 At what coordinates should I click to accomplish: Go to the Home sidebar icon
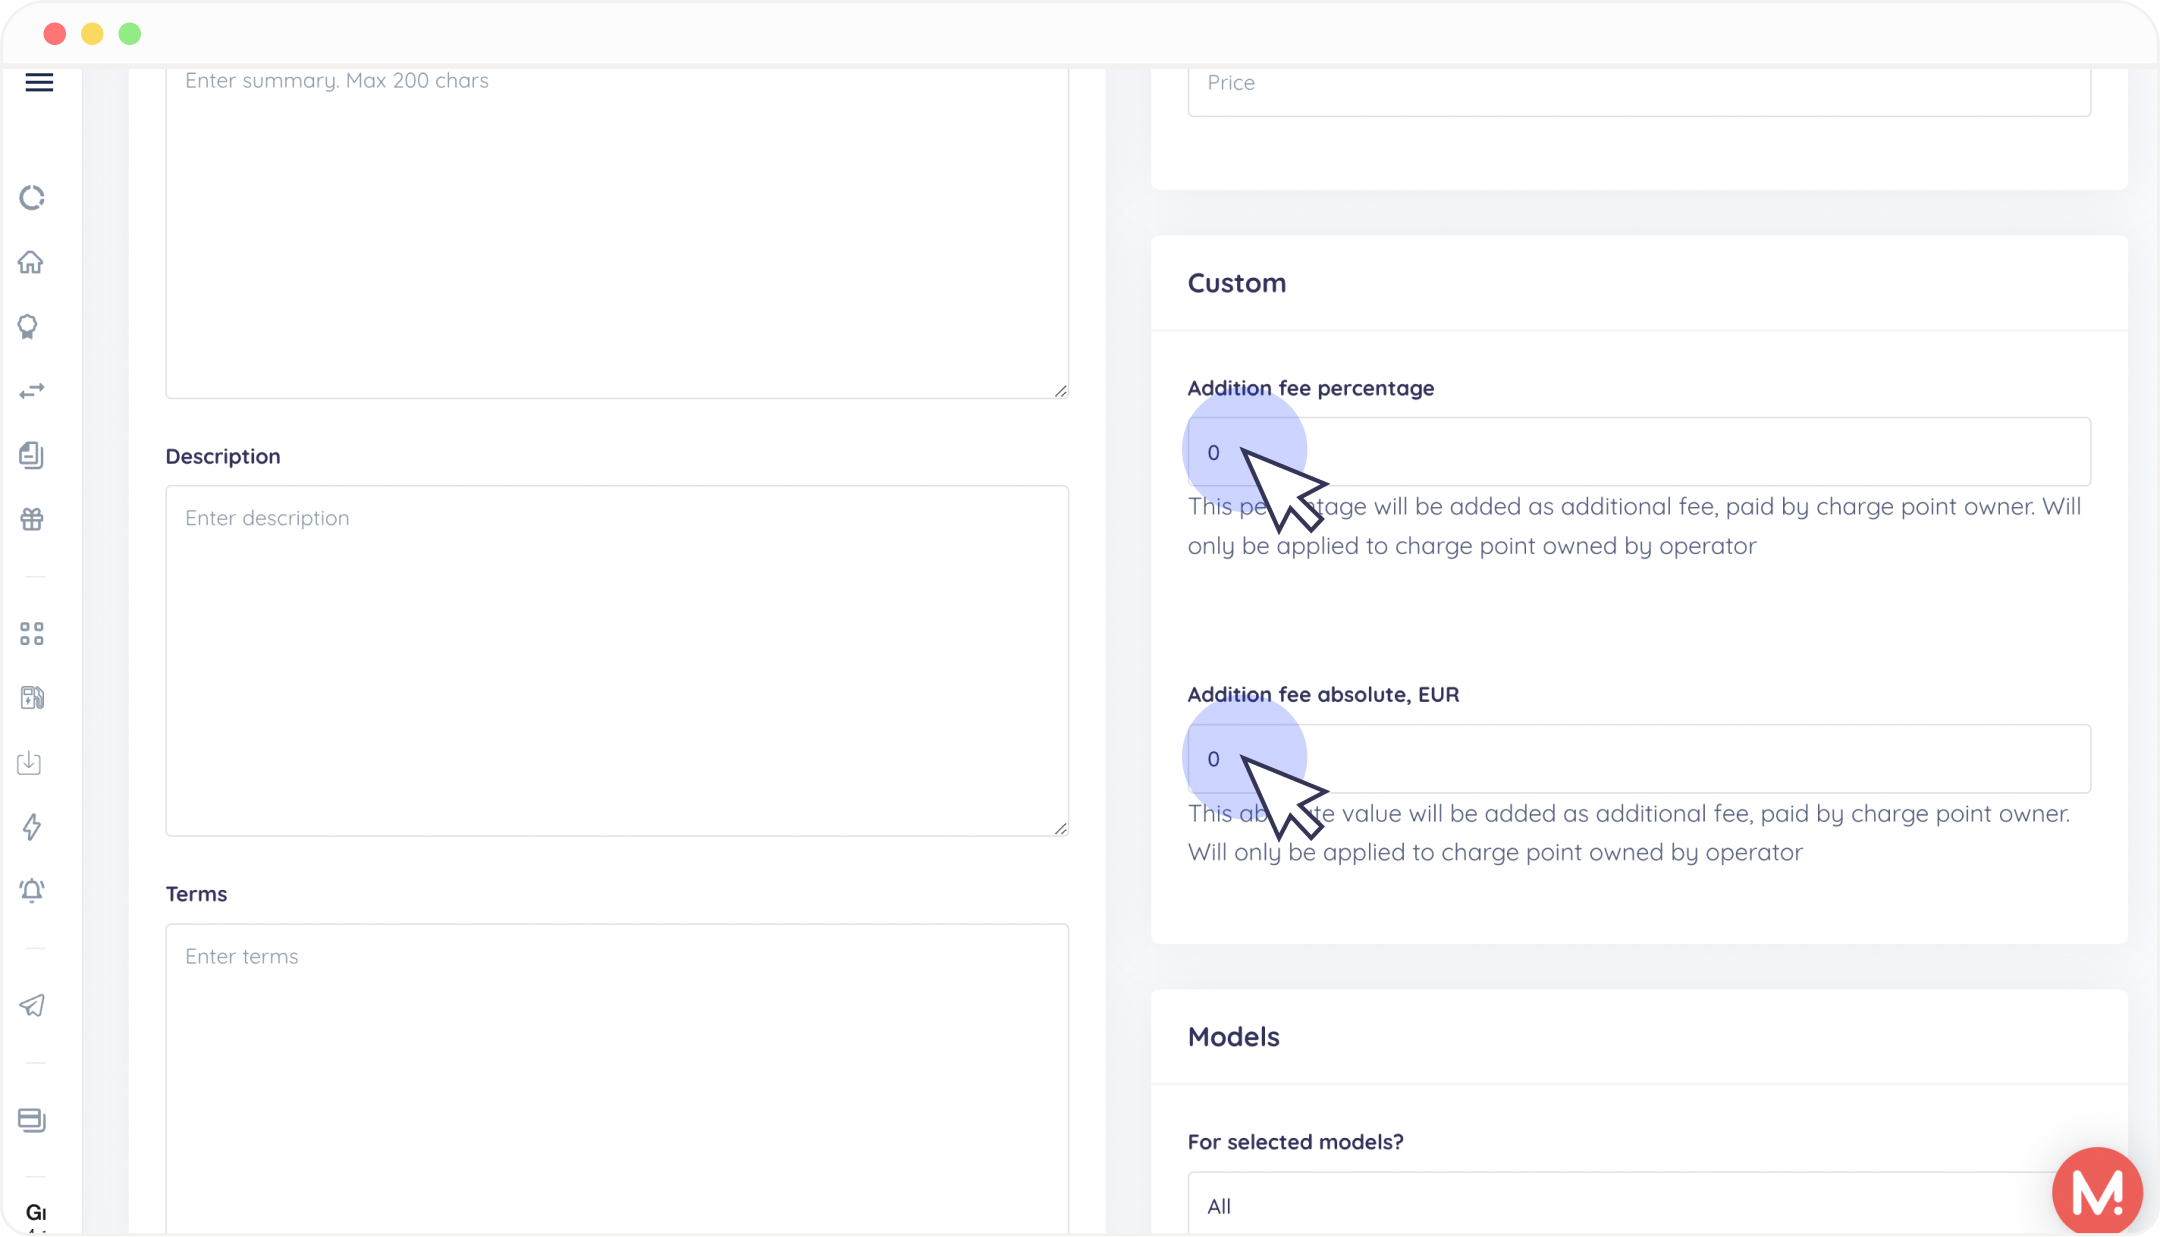[31, 262]
